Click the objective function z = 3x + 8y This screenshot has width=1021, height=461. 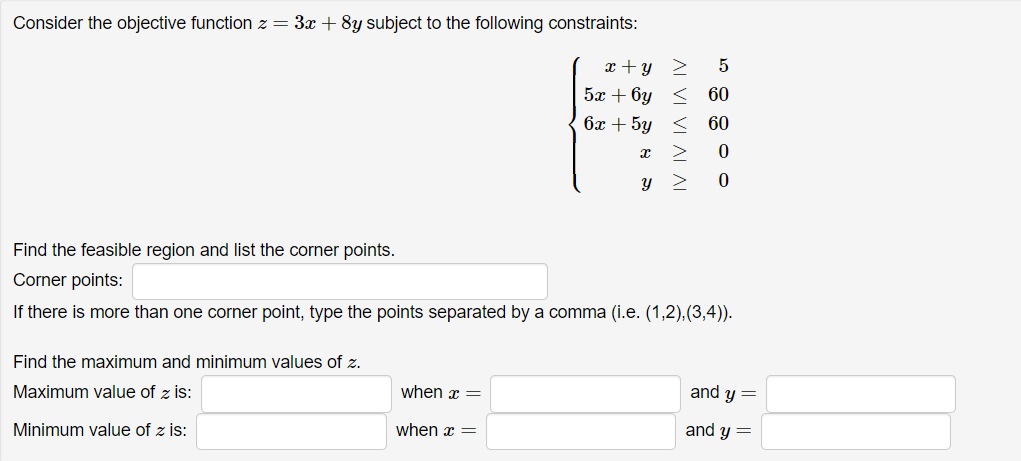pyautogui.click(x=310, y=24)
